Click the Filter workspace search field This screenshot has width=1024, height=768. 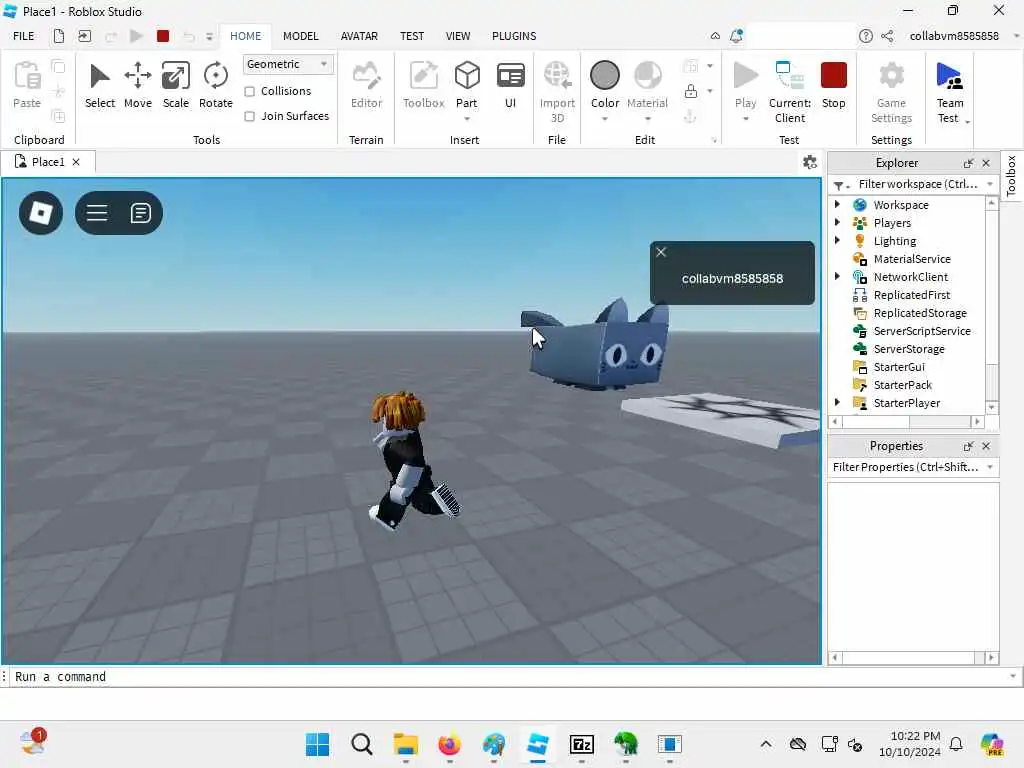918,184
